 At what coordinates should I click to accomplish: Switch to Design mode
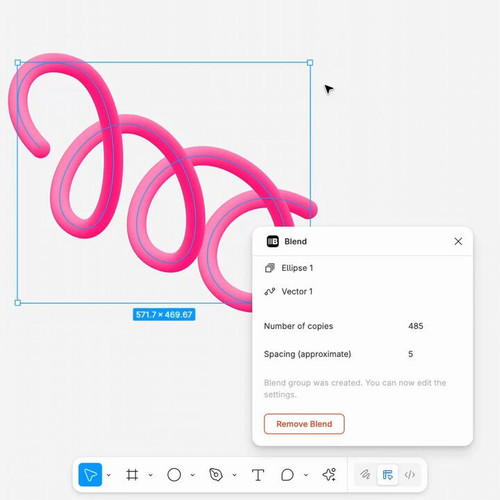click(x=387, y=475)
